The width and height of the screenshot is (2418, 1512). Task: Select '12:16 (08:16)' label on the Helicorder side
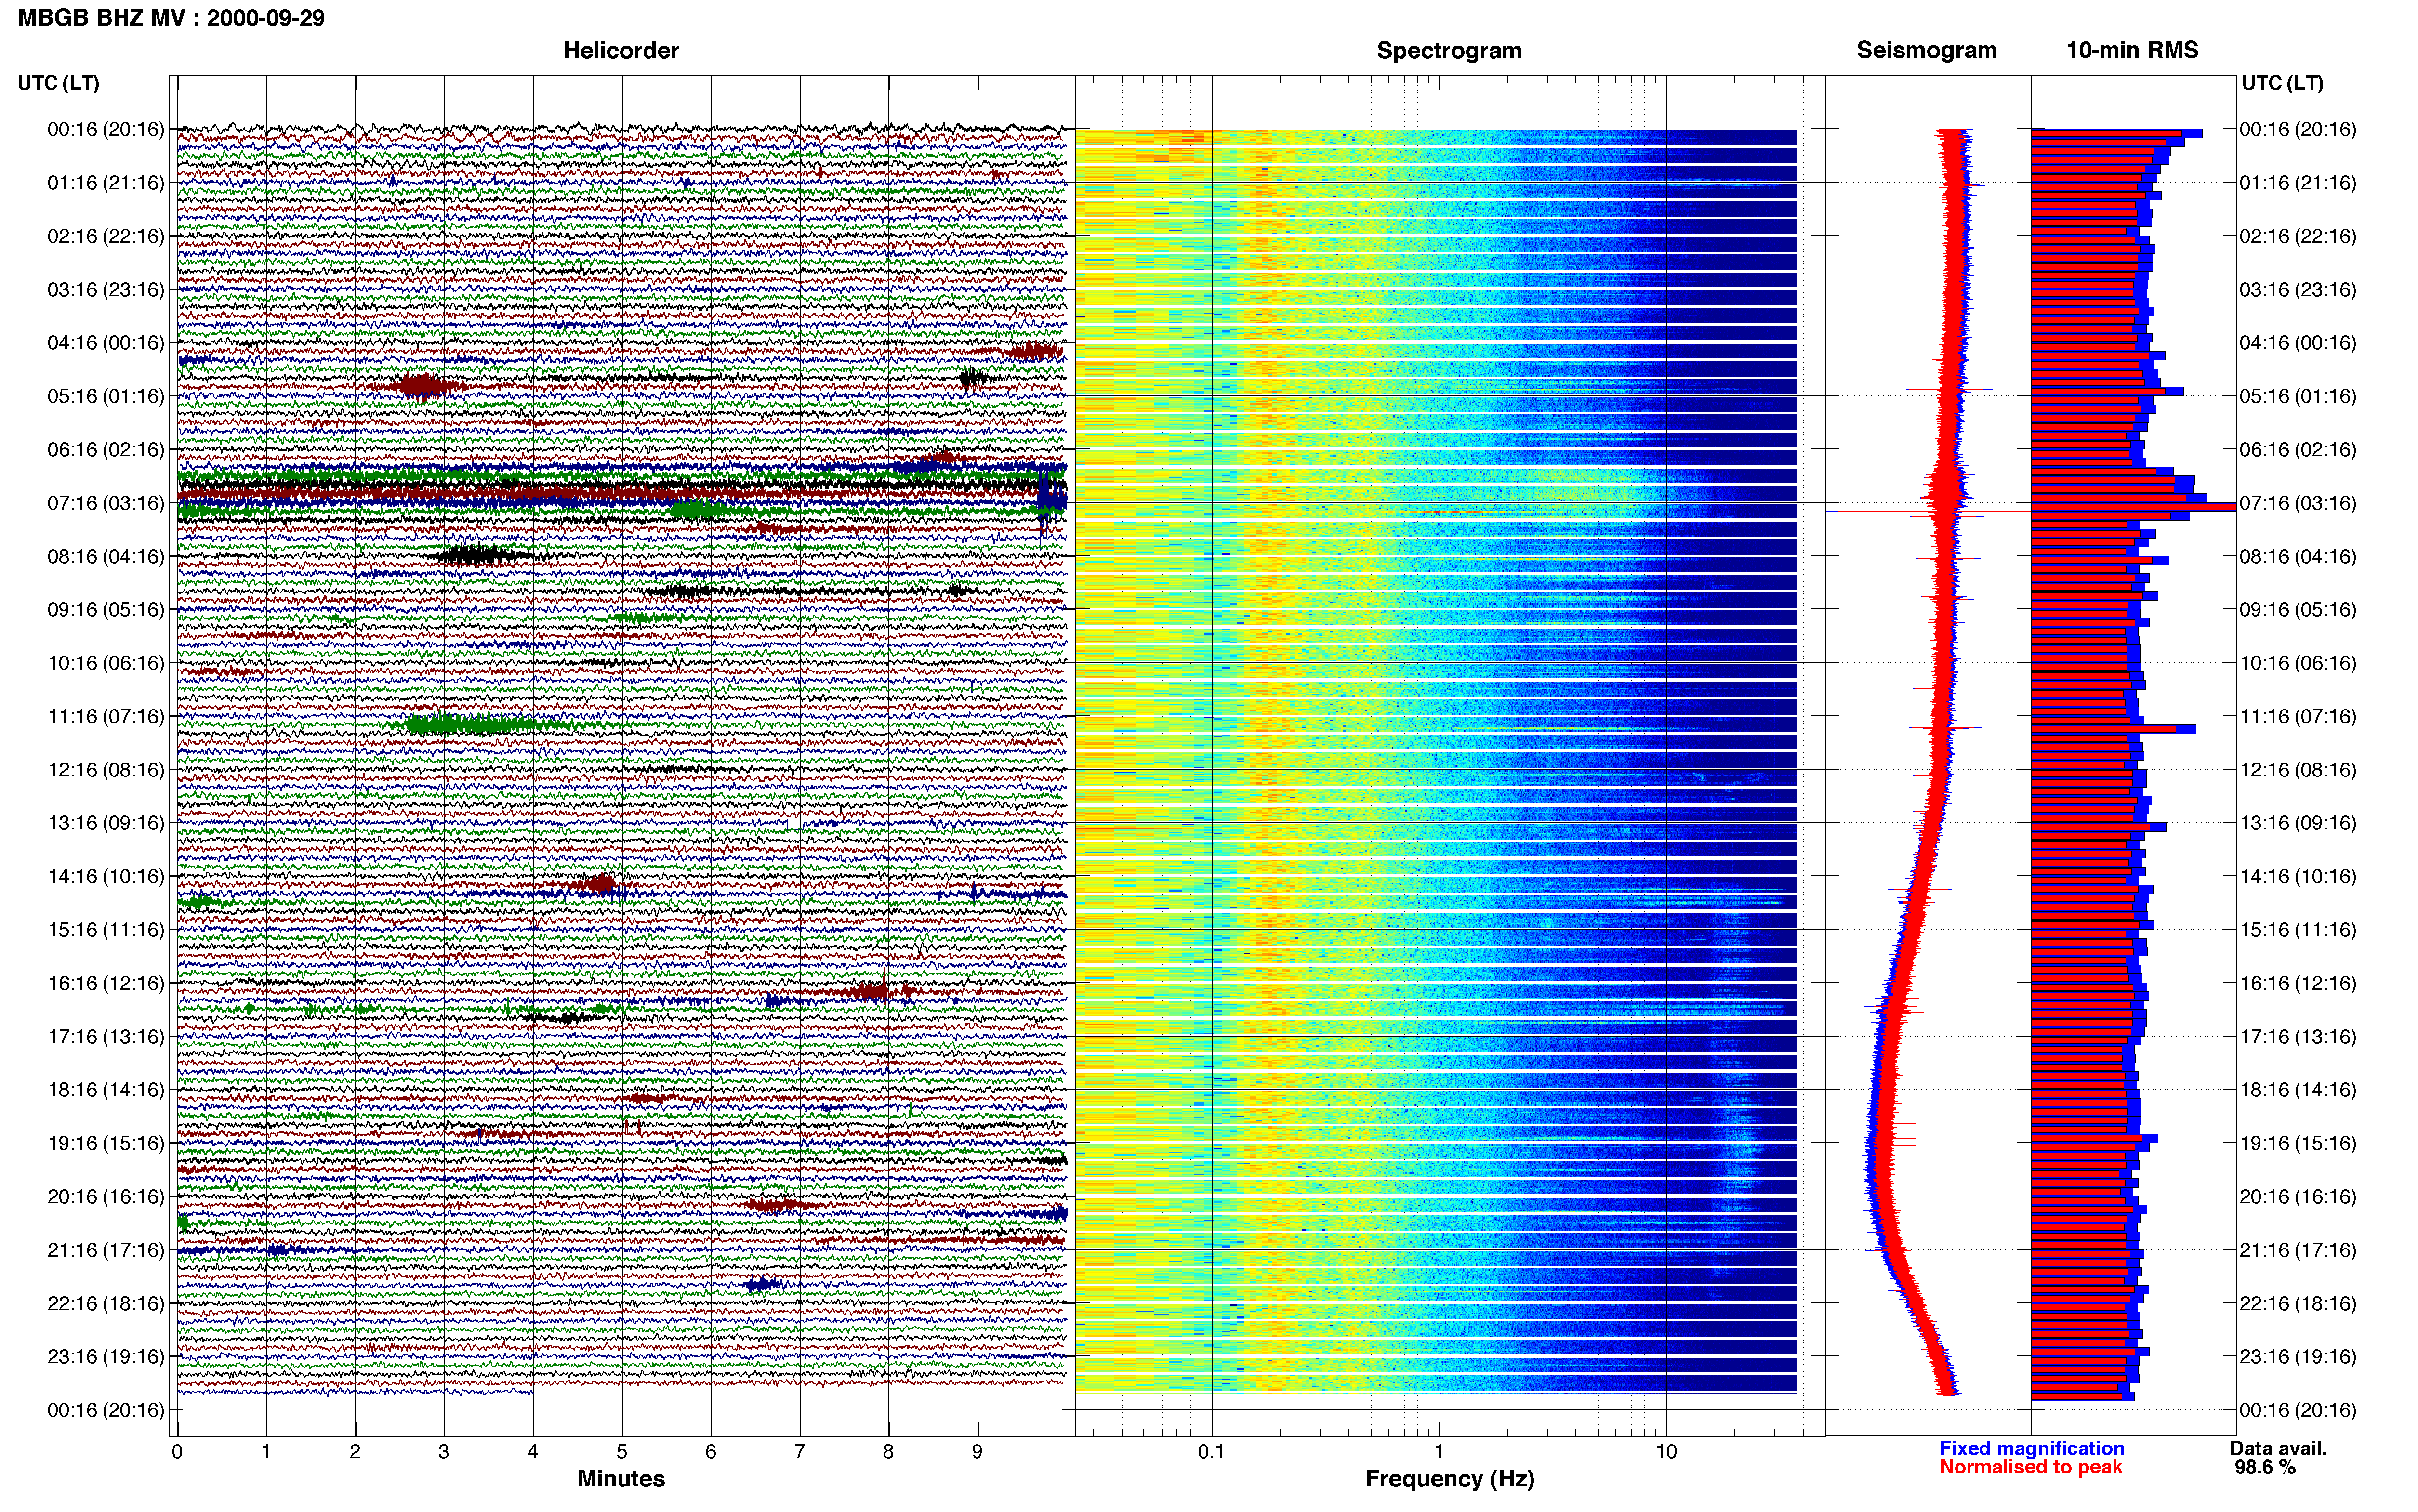click(x=106, y=770)
